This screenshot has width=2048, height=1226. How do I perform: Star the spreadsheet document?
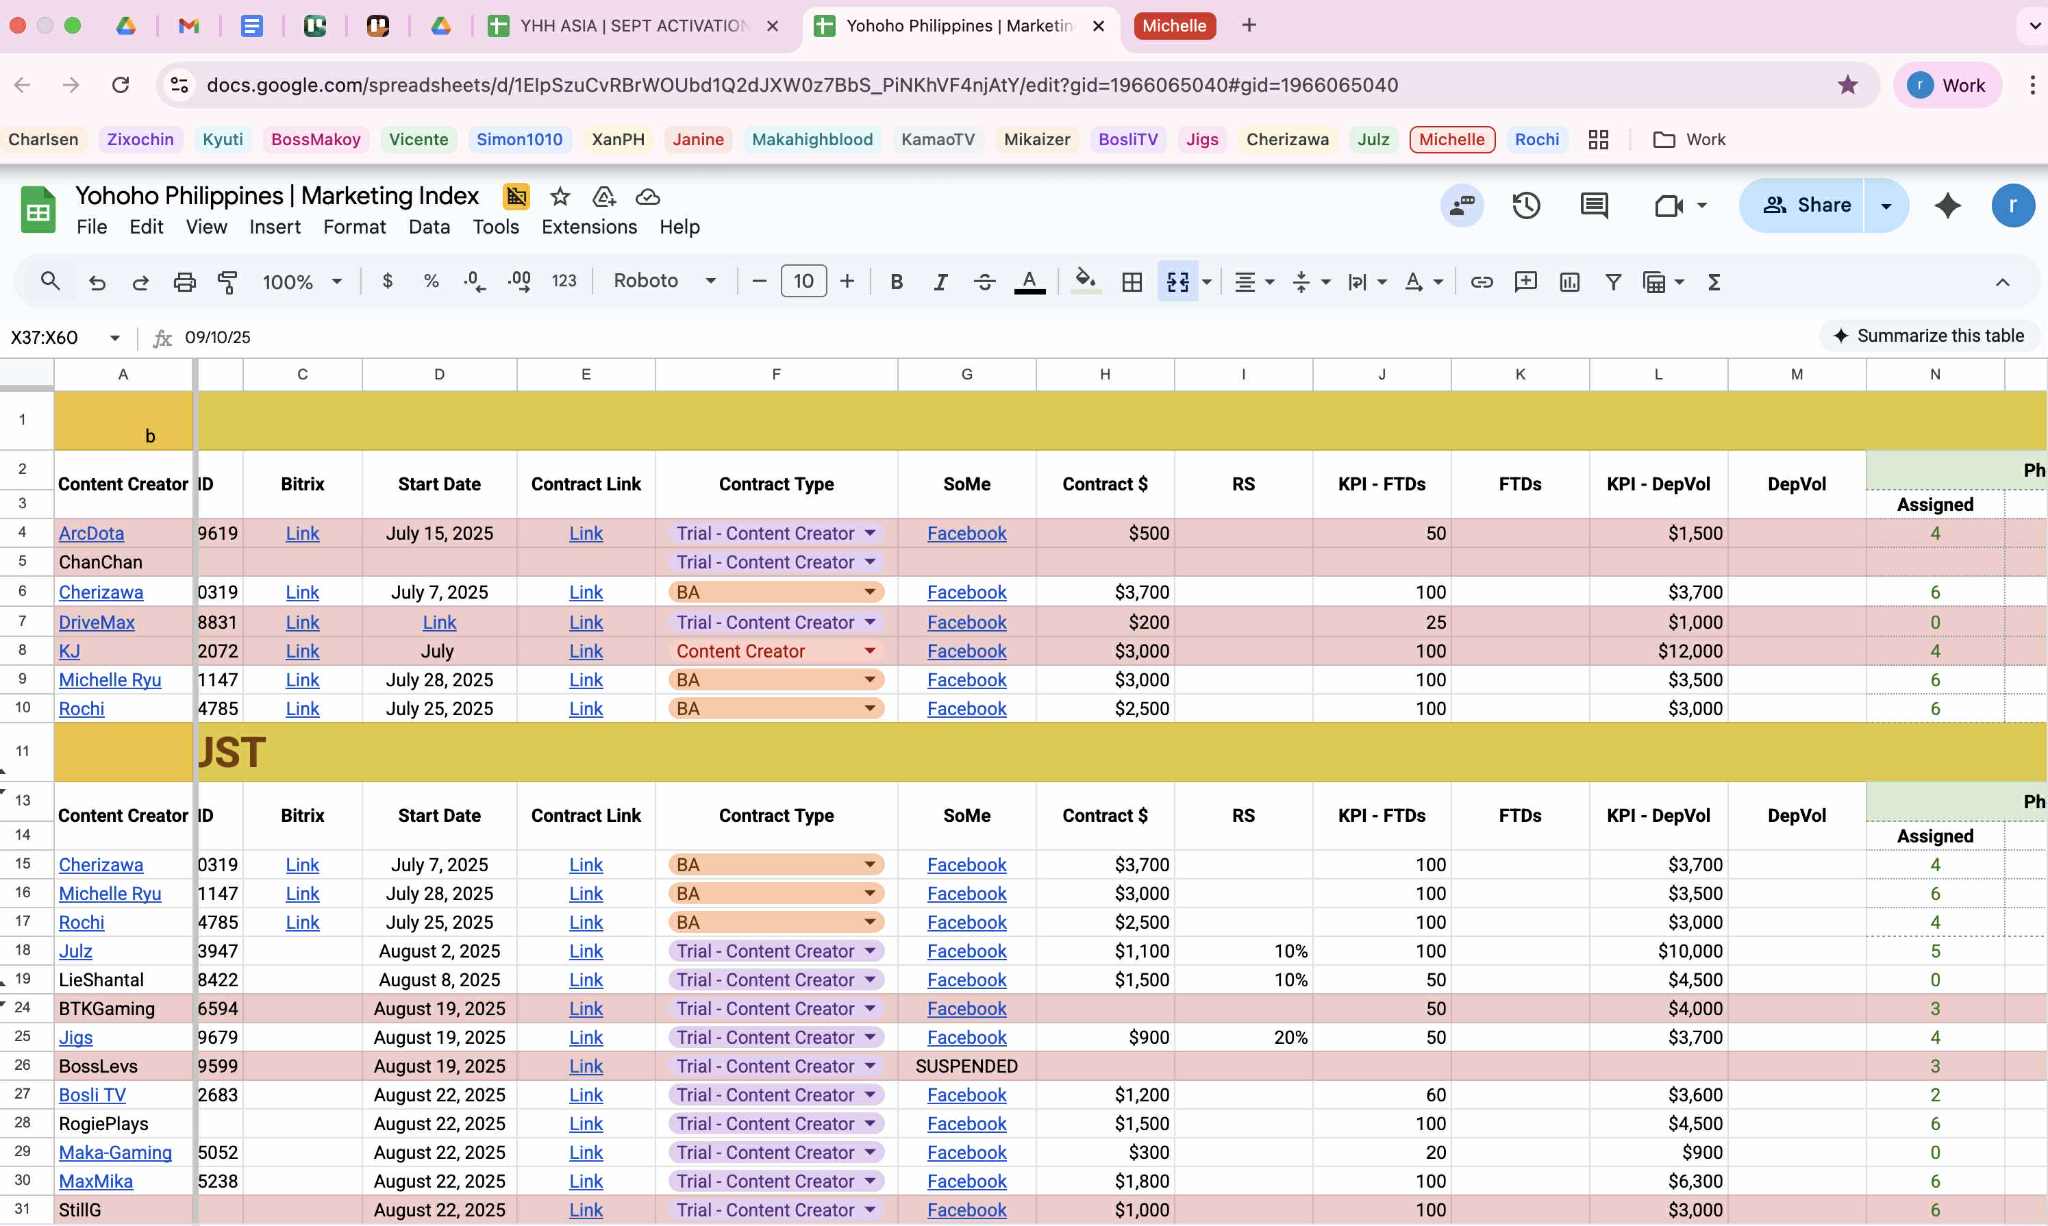[x=560, y=196]
